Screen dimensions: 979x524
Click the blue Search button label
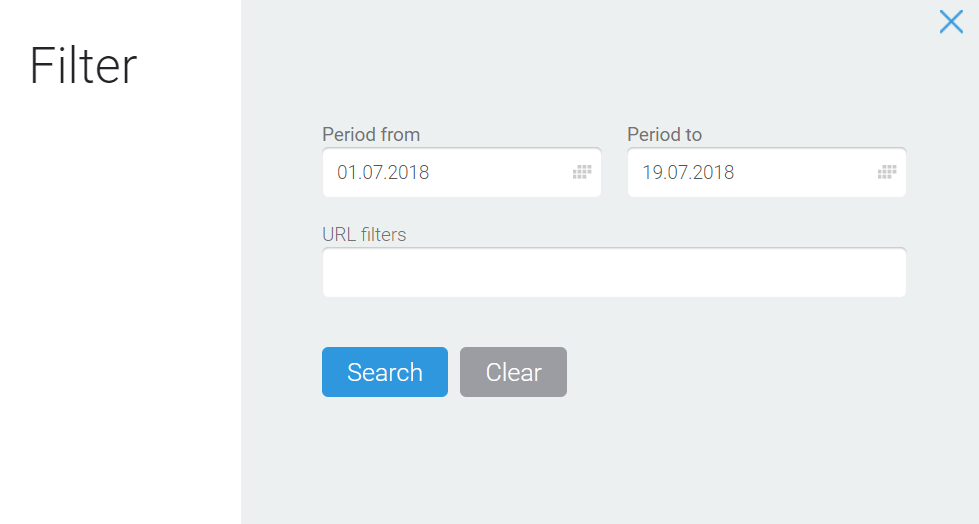385,372
